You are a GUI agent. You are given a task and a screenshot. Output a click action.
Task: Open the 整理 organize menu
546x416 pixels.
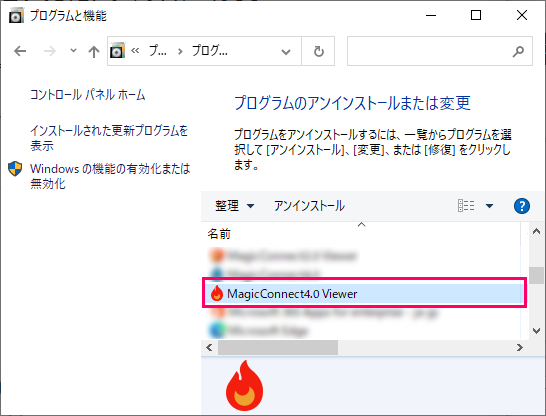[x=234, y=206]
